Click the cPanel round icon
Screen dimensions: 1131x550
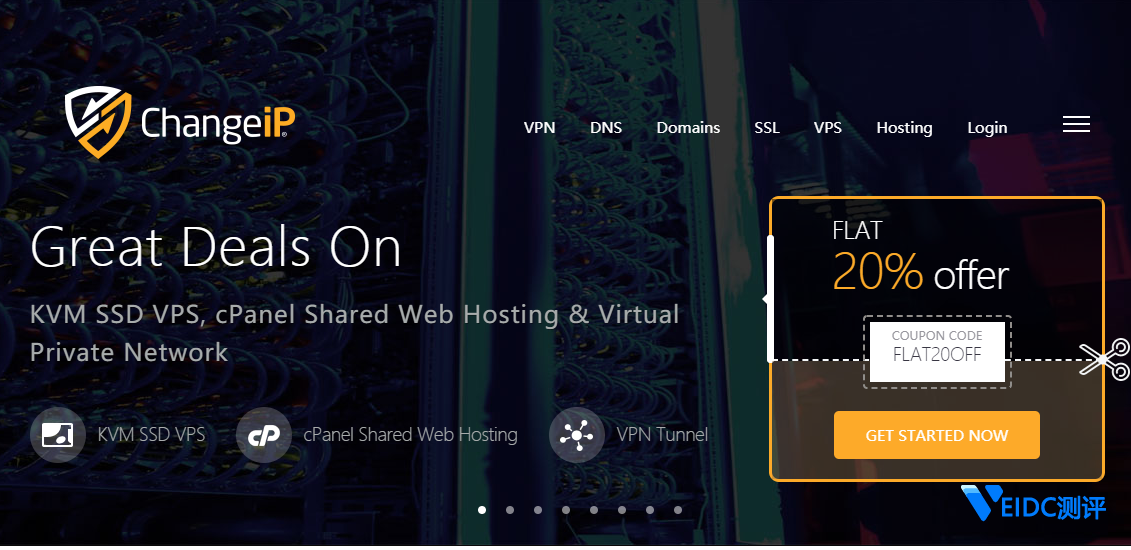click(263, 435)
